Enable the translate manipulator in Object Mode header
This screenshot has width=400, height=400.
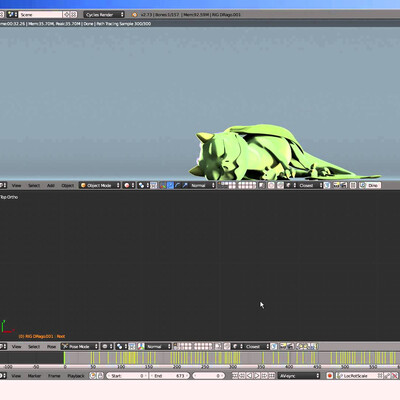click(x=170, y=185)
